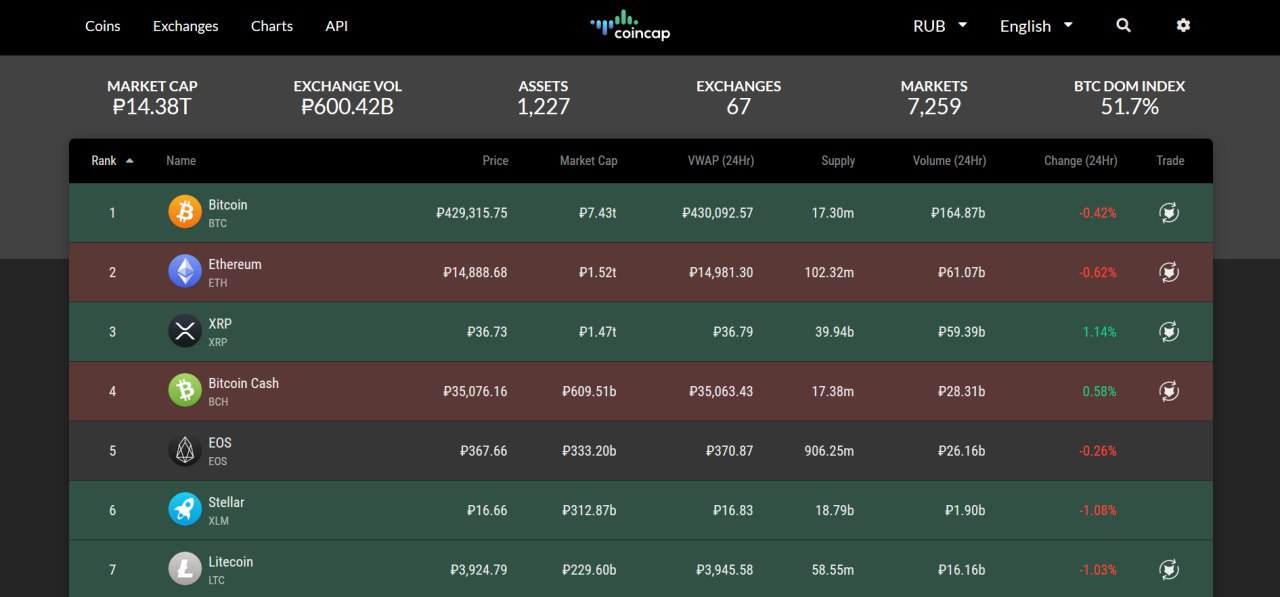Image resolution: width=1280 pixels, height=597 pixels.
Task: Trade Litecoin via ShapeShift icon
Action: [x=1169, y=569]
